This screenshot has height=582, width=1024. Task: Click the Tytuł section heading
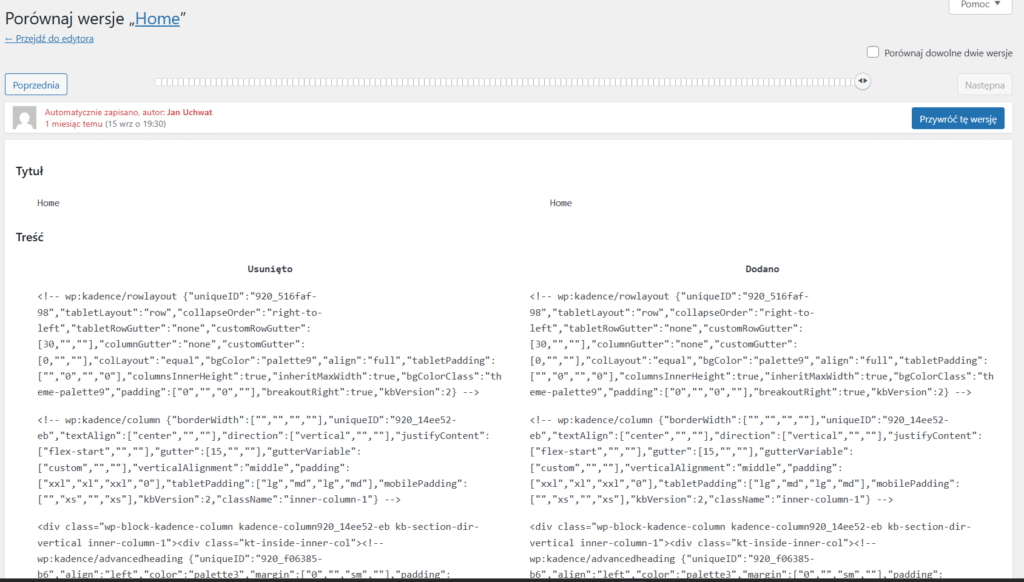tap(29, 171)
